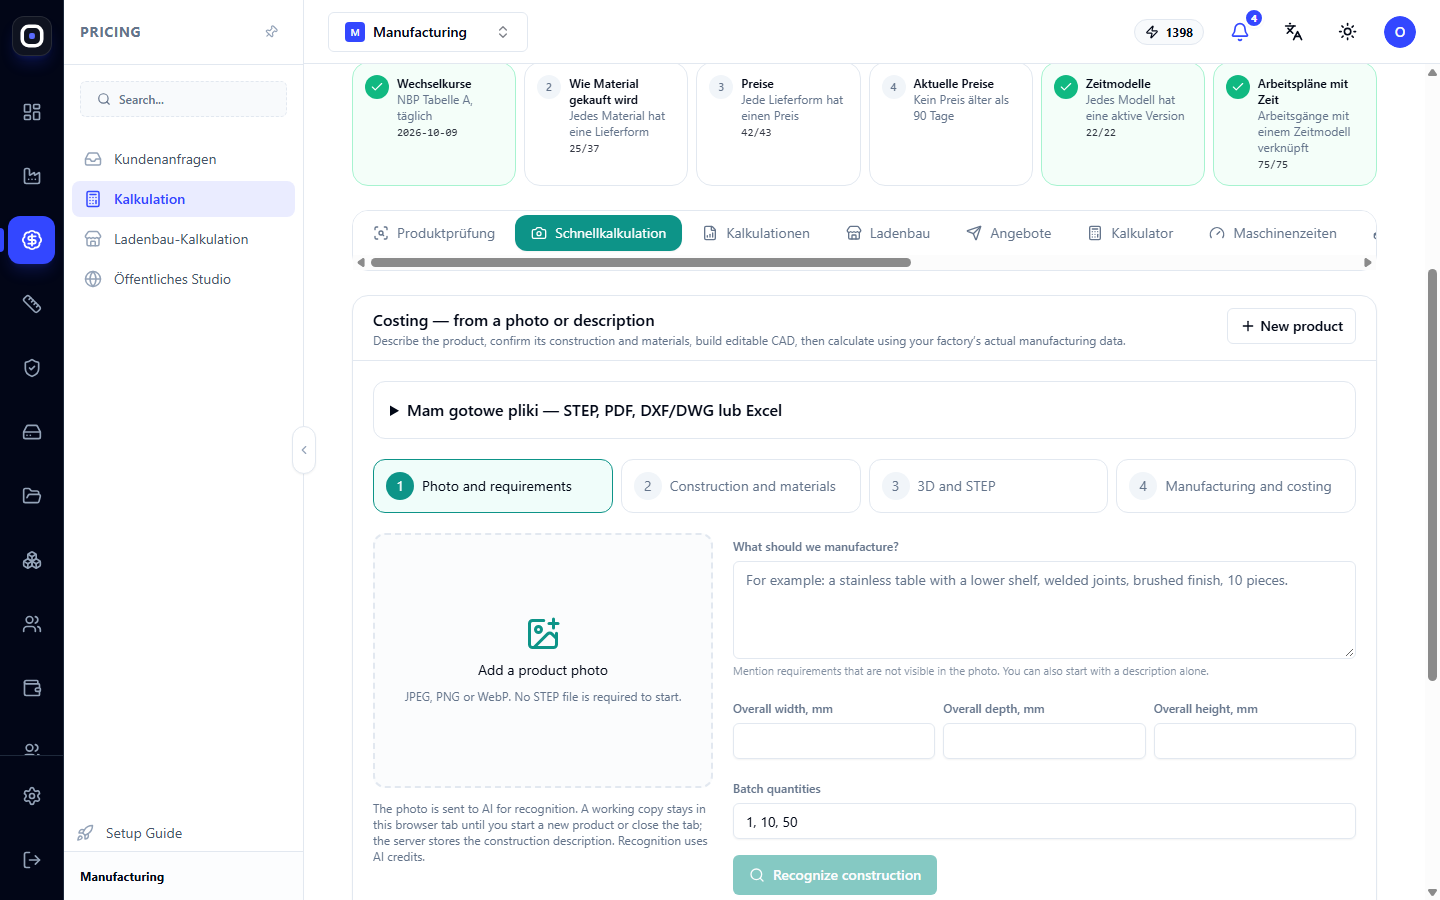Expand the 'Mam gotowe pliki' section
Viewport: 1440px width, 900px height.
(864, 410)
